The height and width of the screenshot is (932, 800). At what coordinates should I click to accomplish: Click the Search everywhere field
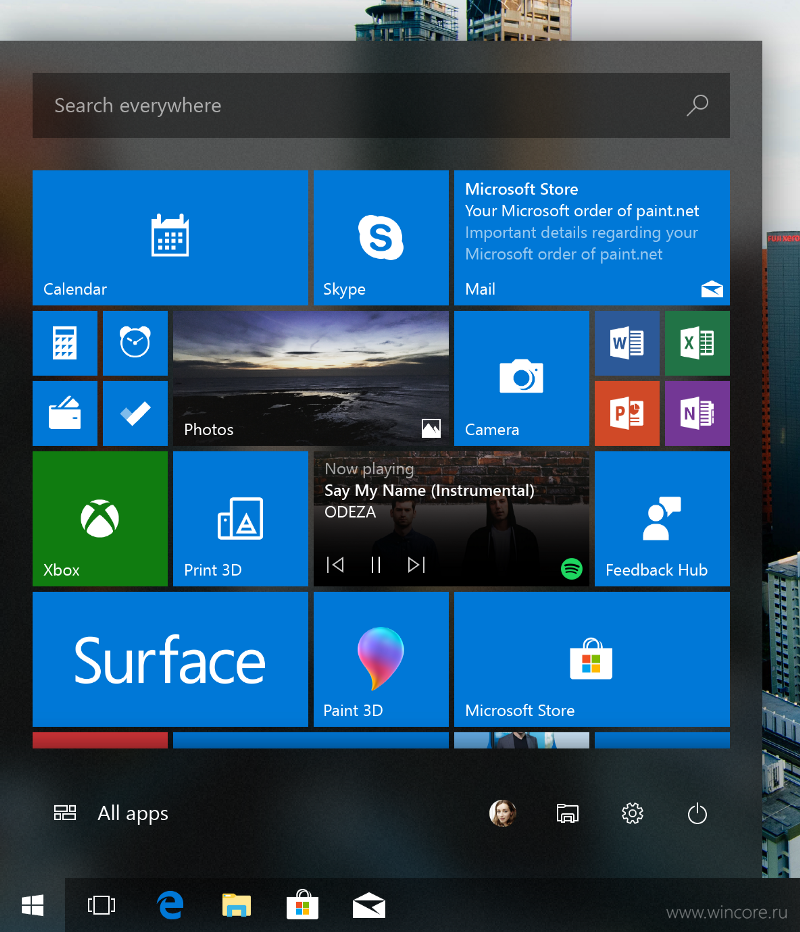381,105
